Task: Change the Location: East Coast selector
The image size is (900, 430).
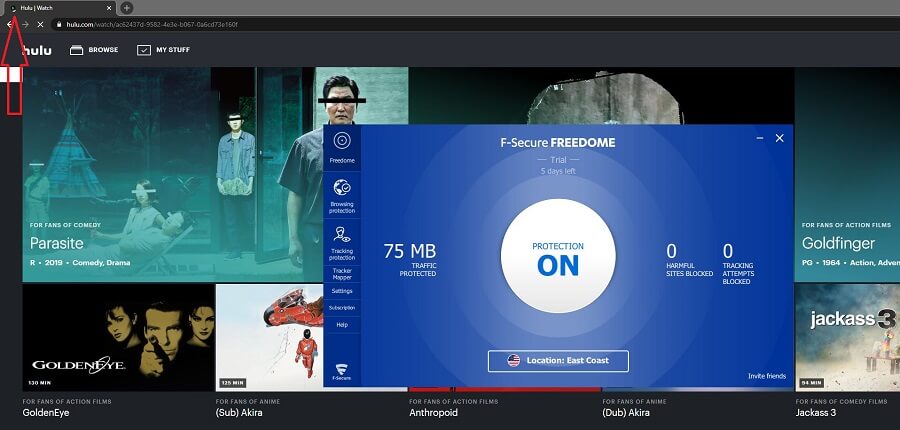Action: pos(558,361)
